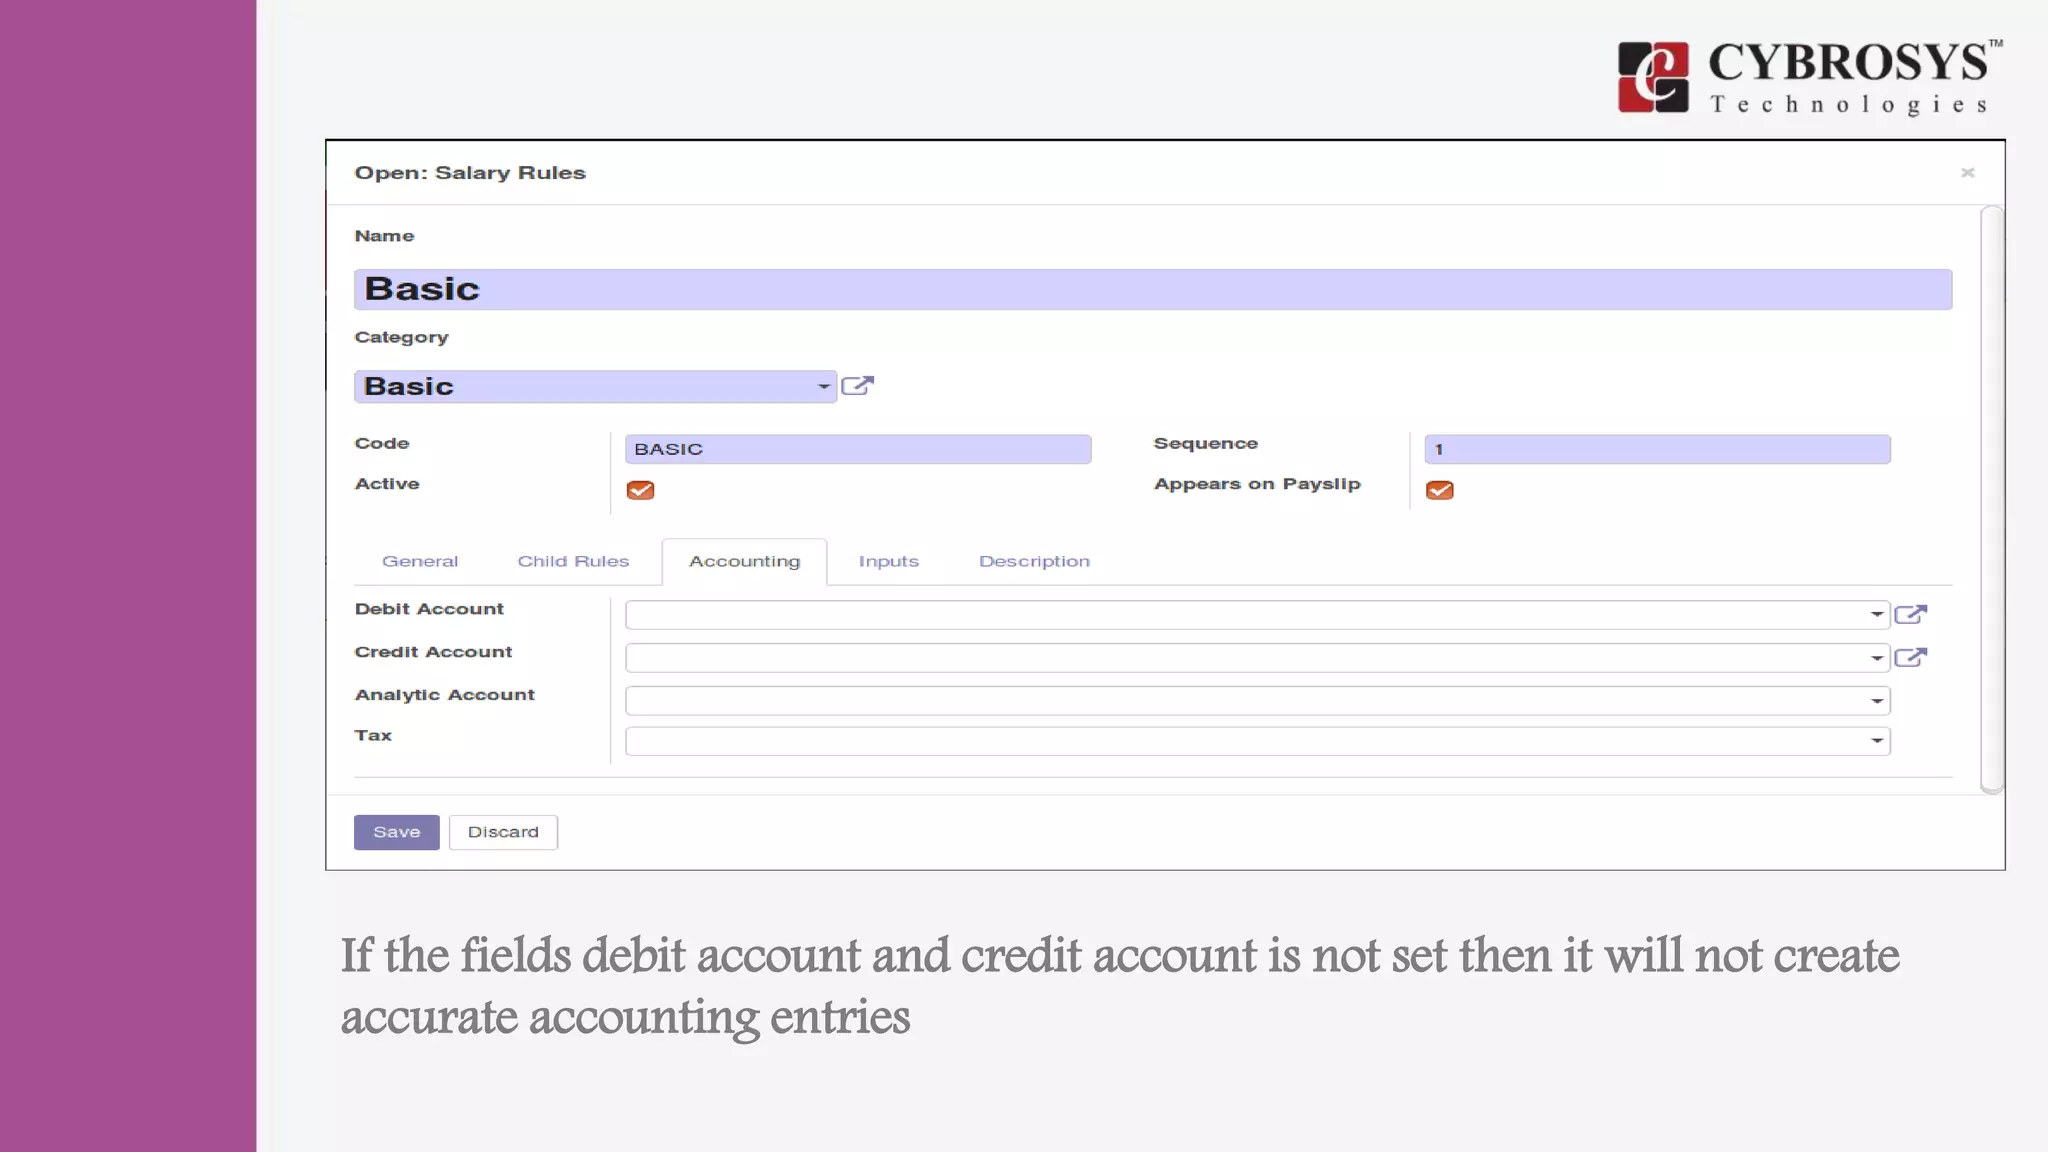Open the Tax dropdown

[x=1876, y=741]
